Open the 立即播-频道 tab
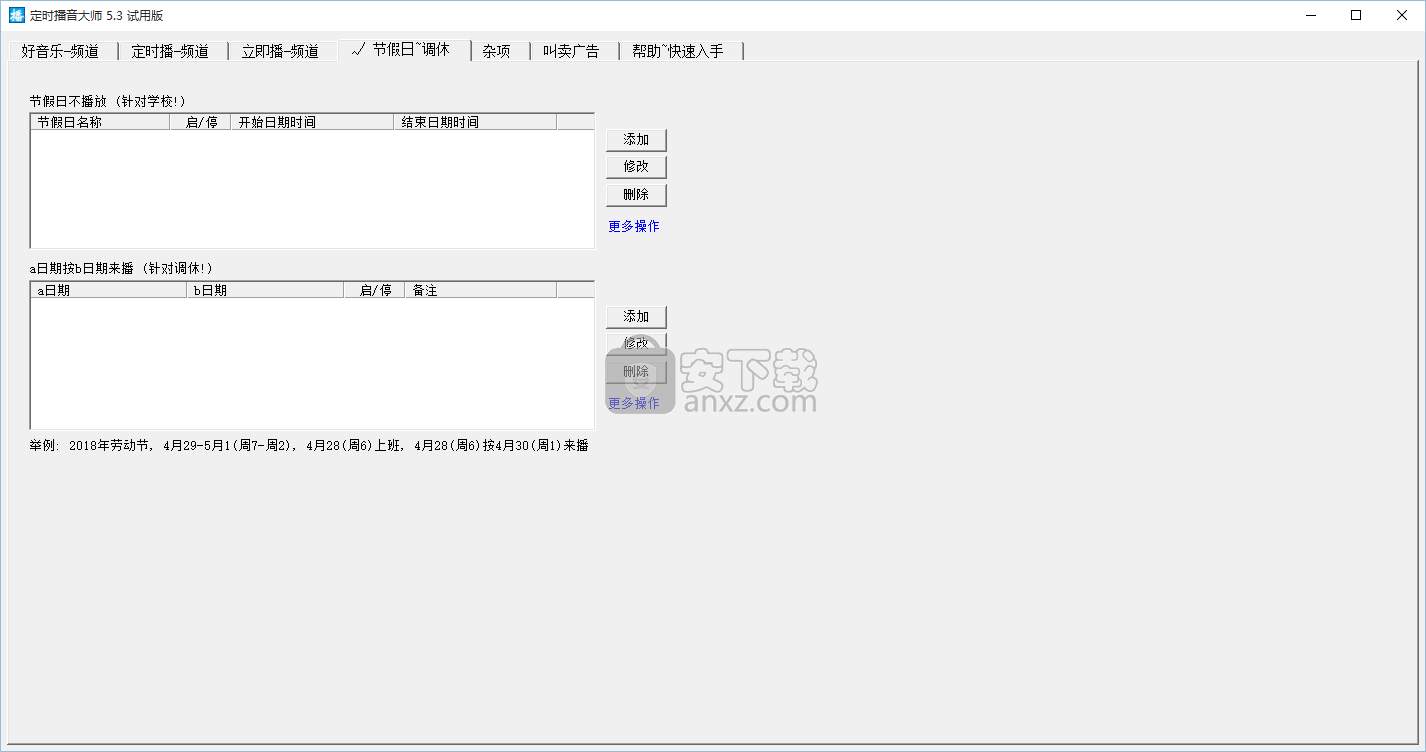The image size is (1426, 752). coord(282,51)
